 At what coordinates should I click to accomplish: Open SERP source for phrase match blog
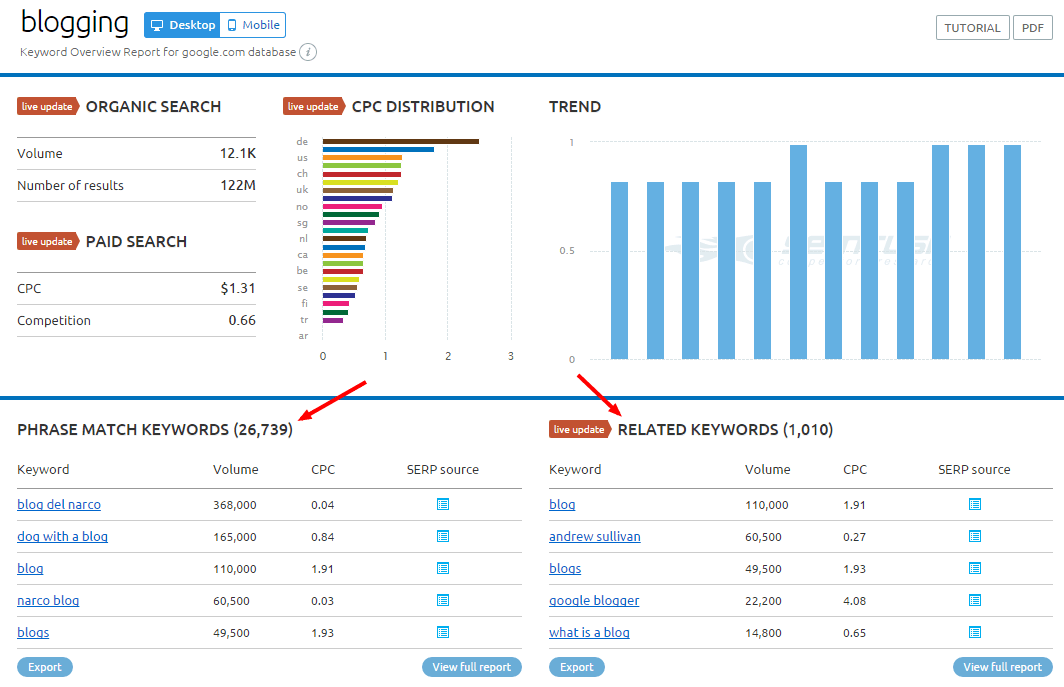[x=443, y=568]
